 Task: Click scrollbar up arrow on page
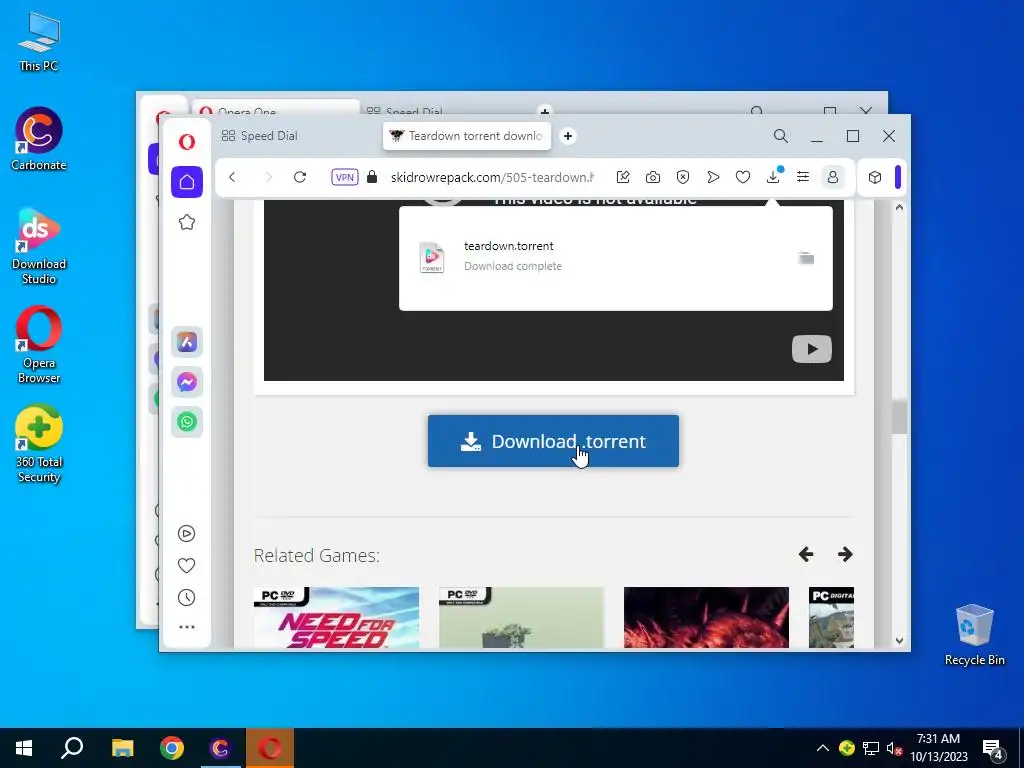click(899, 208)
